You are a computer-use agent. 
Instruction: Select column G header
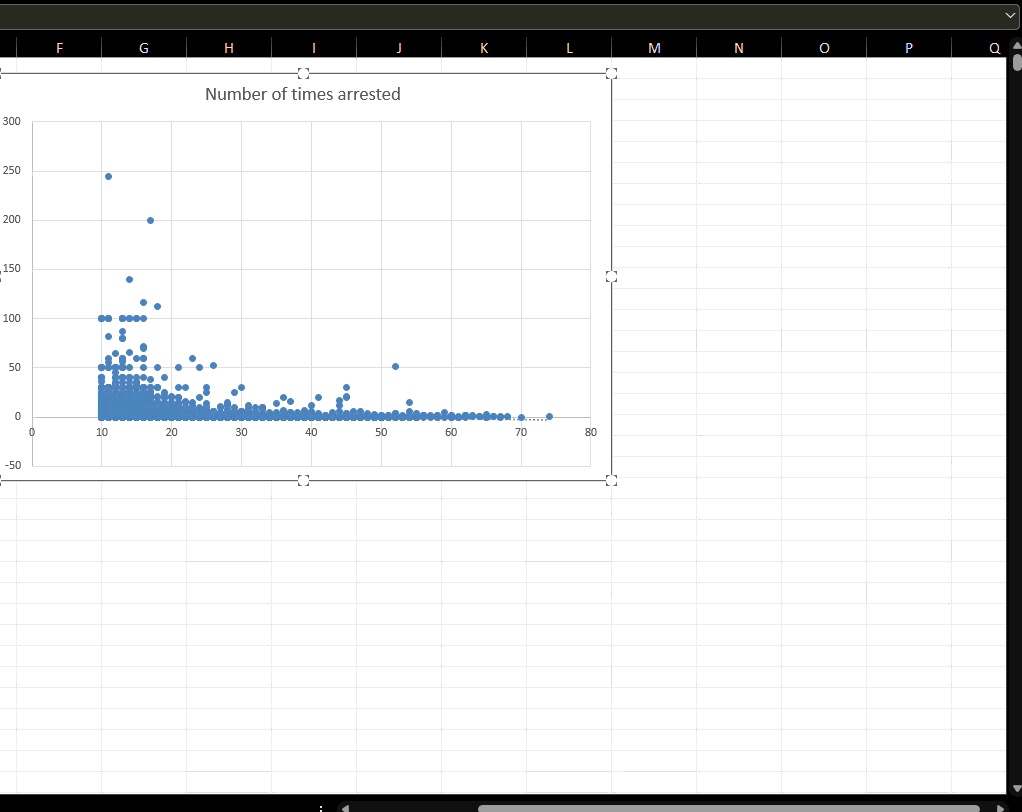(x=144, y=47)
